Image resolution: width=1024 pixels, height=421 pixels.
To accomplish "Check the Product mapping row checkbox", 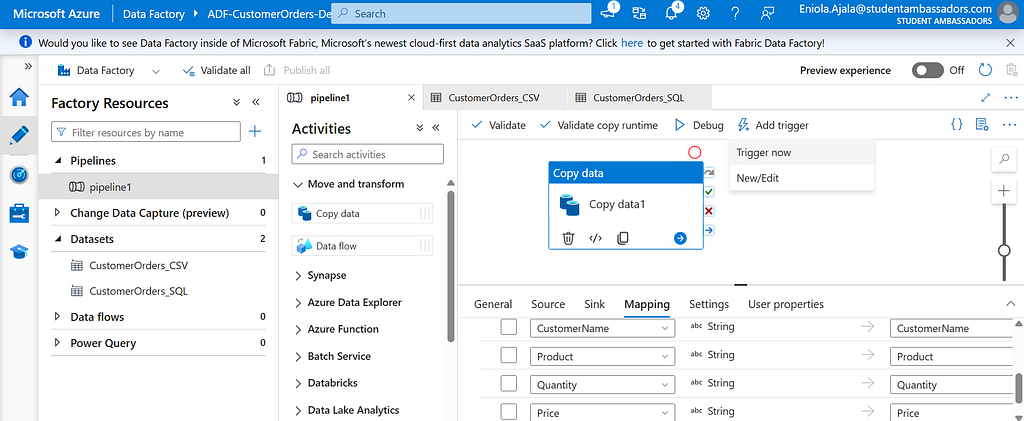I will 509,356.
